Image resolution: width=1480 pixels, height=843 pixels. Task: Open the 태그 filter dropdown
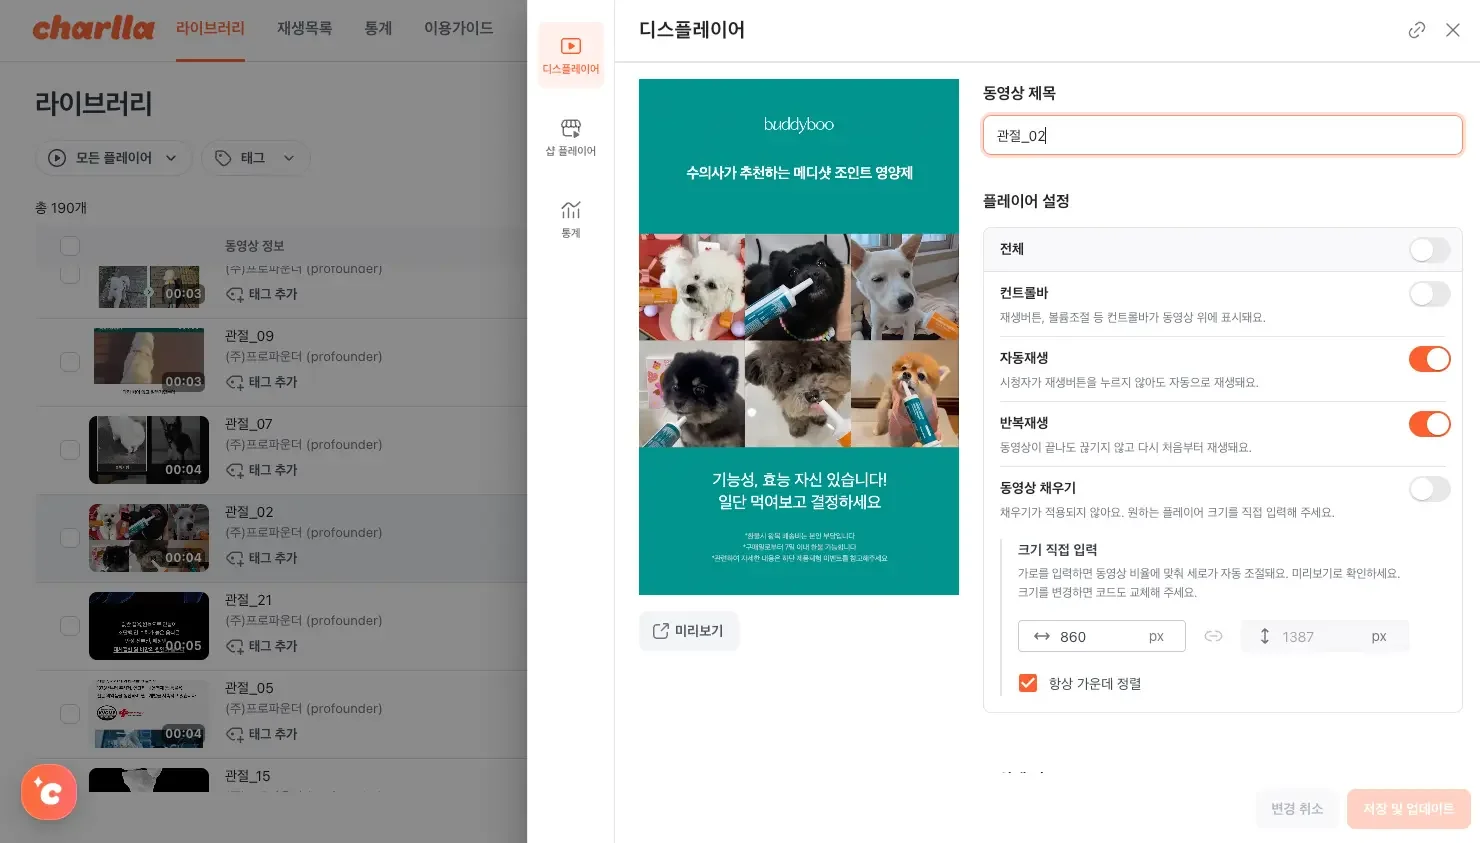255,158
